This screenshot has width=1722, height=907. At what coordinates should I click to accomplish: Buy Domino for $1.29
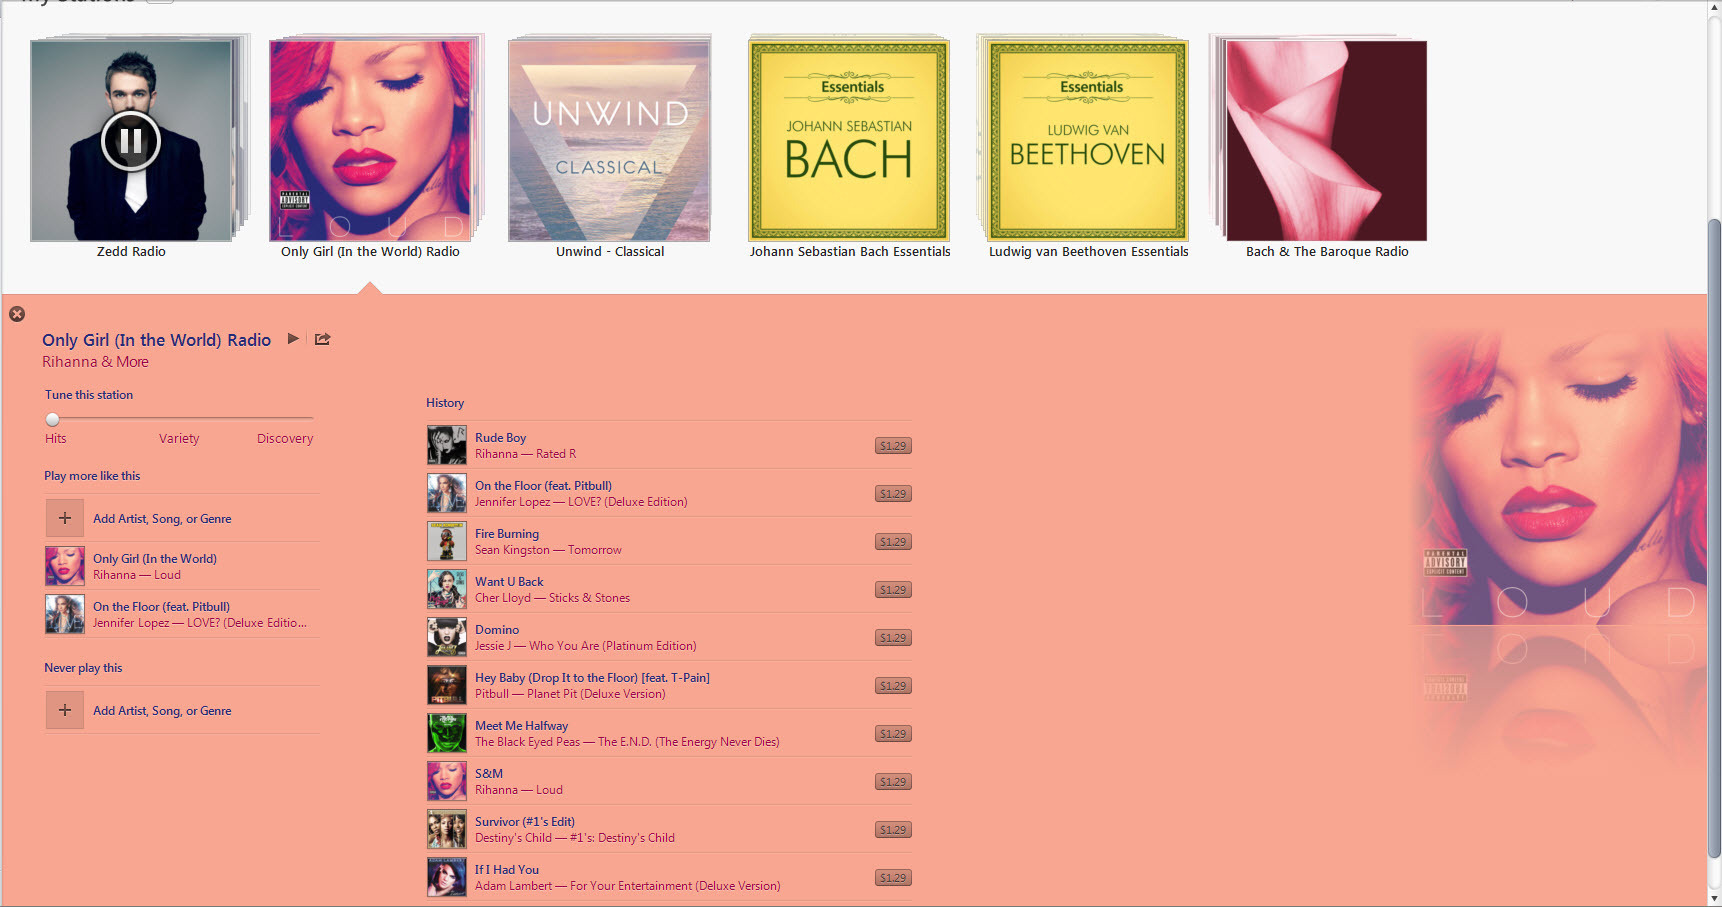click(x=893, y=638)
